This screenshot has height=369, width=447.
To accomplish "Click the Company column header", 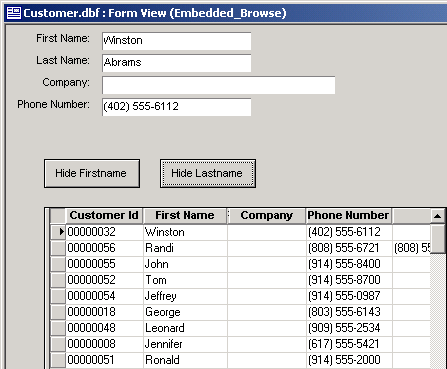I will click(266, 216).
